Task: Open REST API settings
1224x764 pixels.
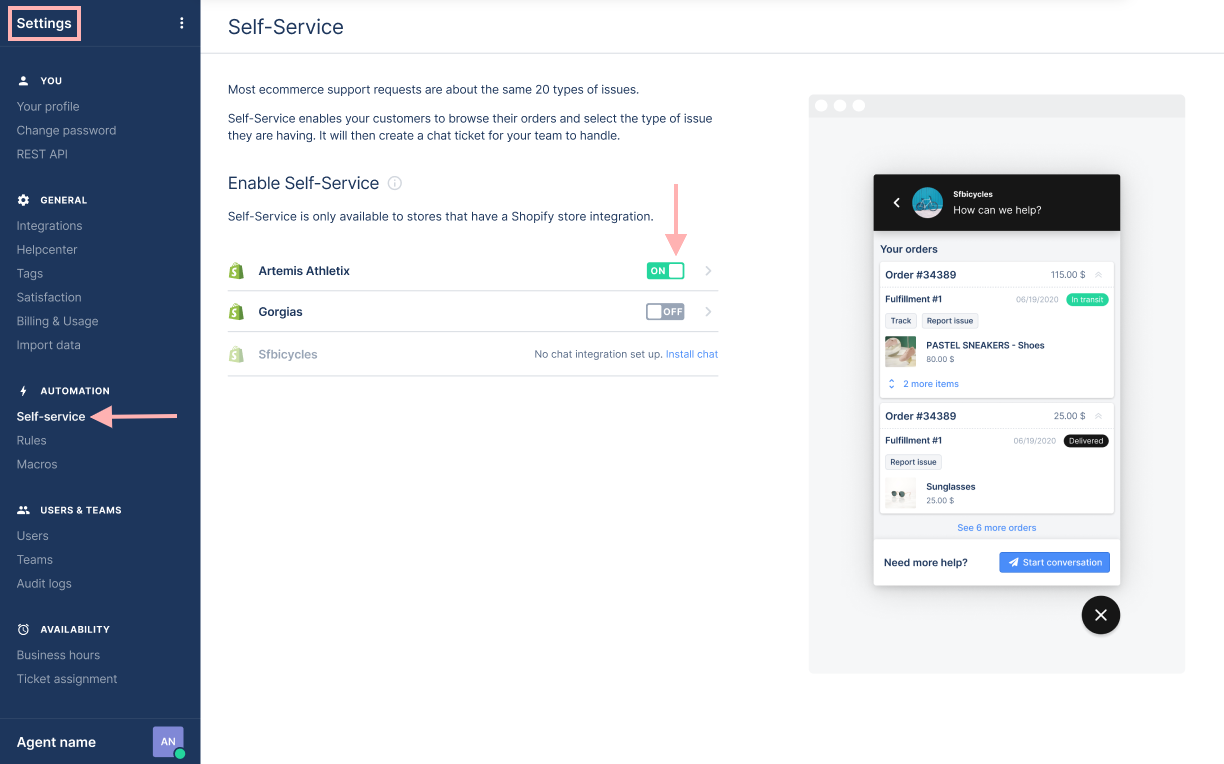Action: pyautogui.click(x=42, y=154)
